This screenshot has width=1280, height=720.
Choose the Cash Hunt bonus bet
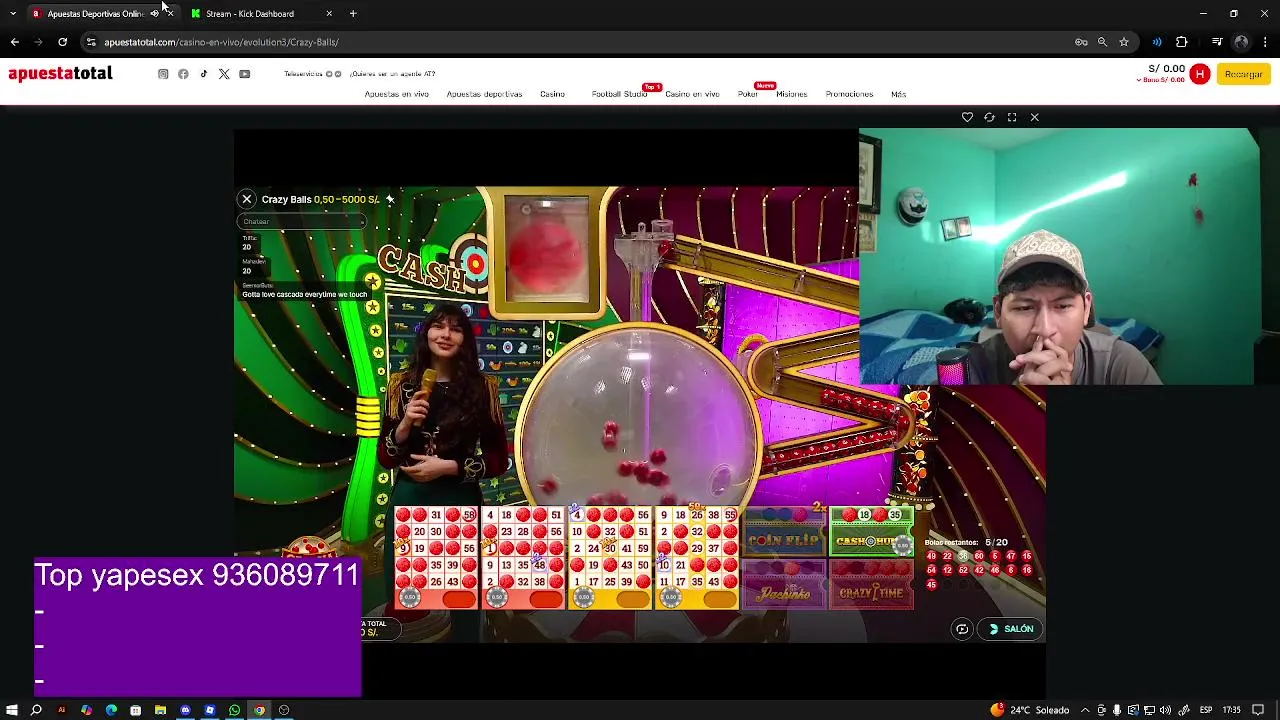click(x=871, y=533)
